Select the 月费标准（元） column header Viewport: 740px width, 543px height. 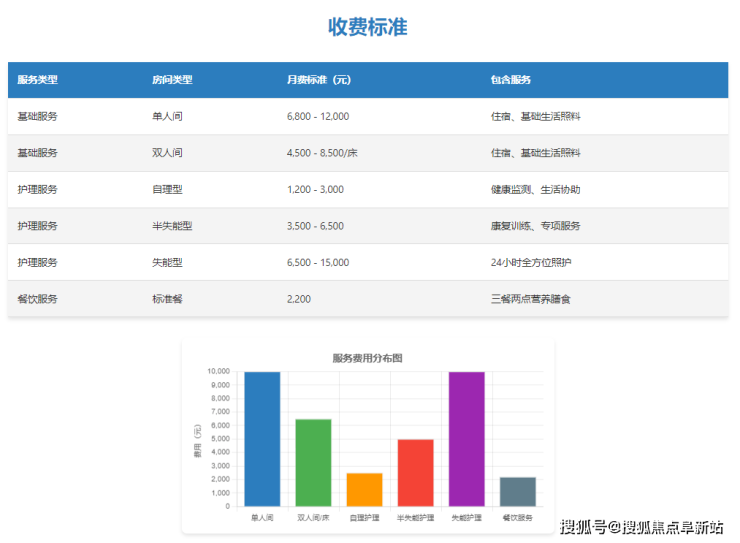click(x=318, y=80)
